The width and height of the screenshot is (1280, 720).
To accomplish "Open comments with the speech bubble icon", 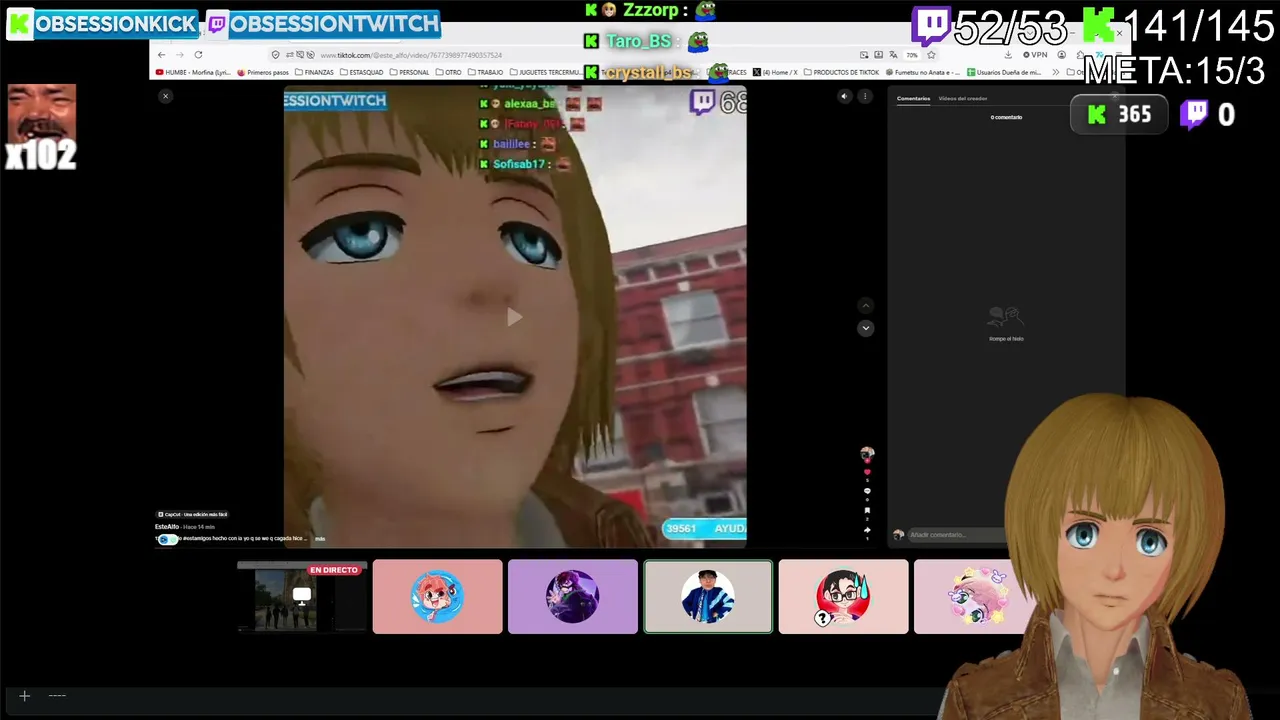I will click(x=867, y=491).
